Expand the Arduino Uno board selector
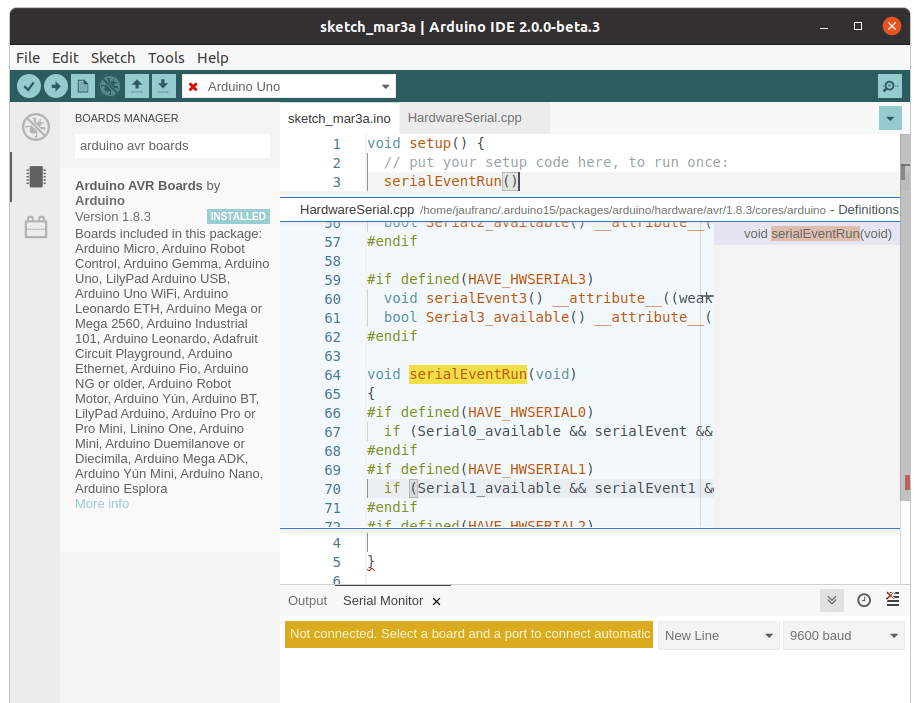Image resolution: width=920 pixels, height=703 pixels. 289,86
